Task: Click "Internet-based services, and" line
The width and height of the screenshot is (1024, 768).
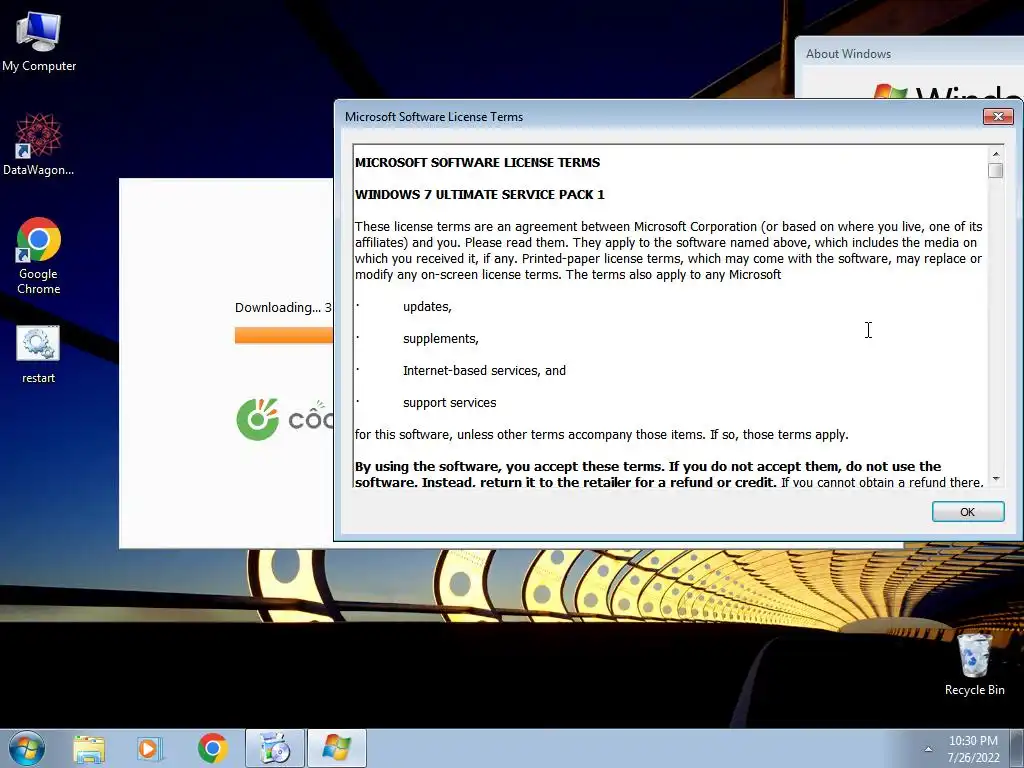Action: 484,371
